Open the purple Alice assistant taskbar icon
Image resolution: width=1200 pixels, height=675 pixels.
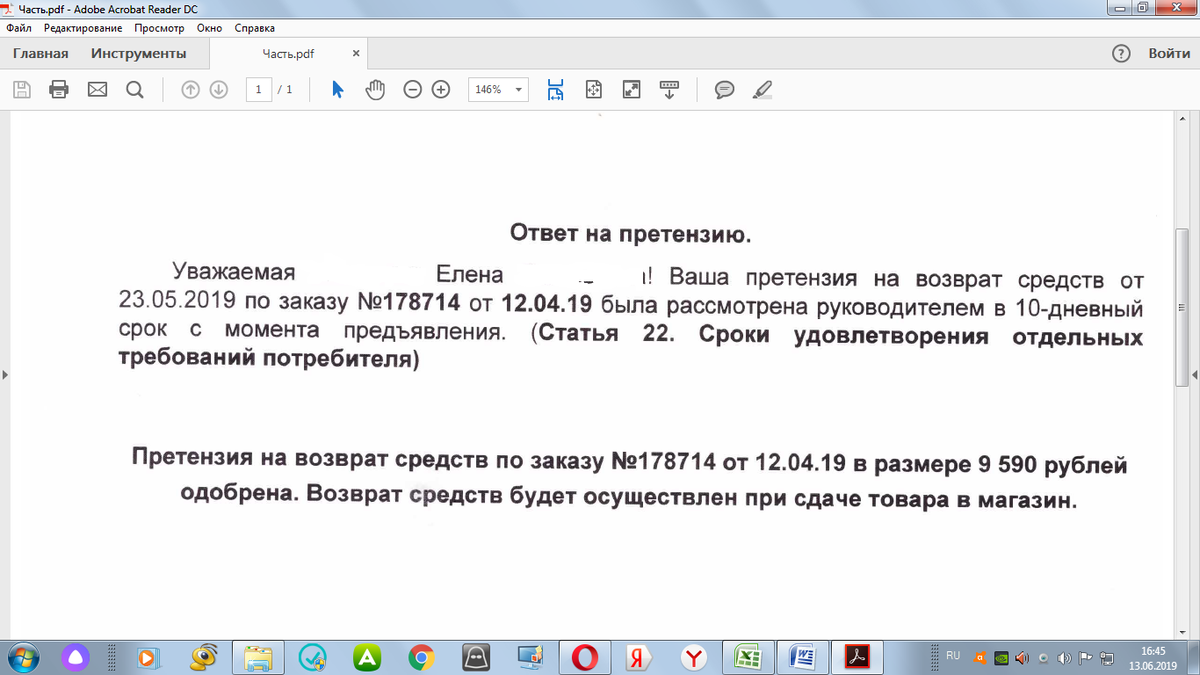tap(76, 657)
